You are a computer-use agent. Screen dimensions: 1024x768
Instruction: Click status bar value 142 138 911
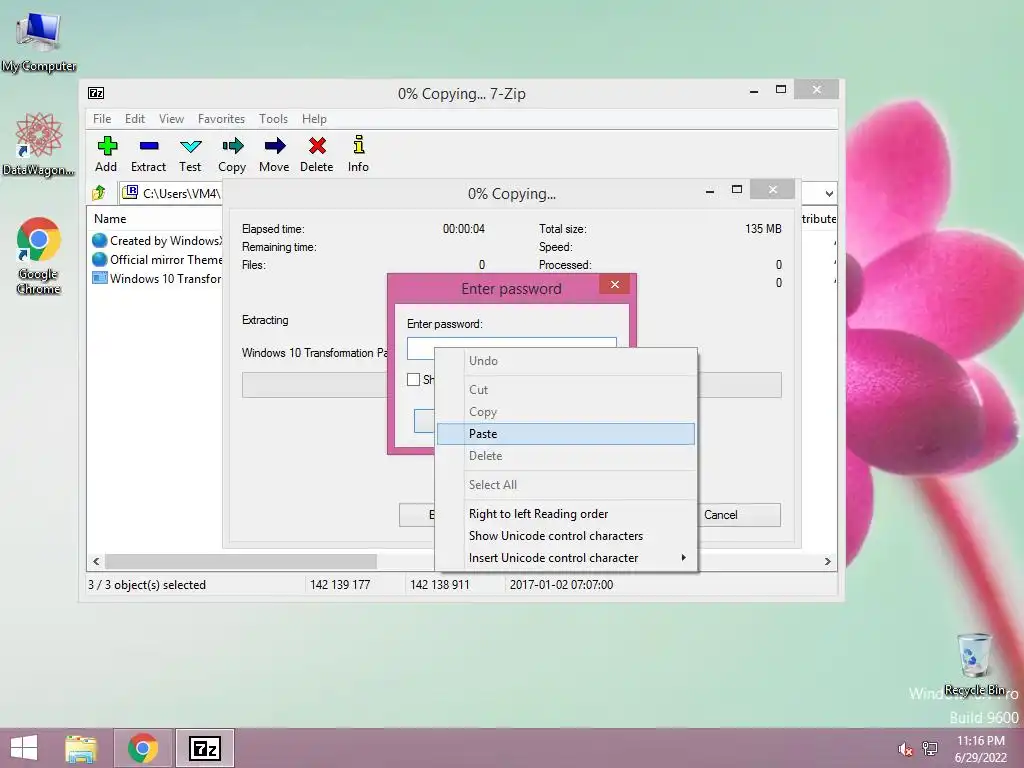(x=440, y=584)
